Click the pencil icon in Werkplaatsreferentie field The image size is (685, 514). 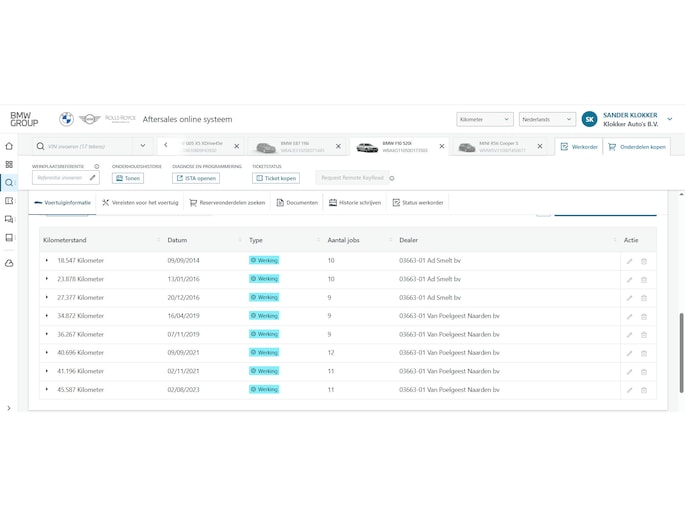pyautogui.click(x=92, y=178)
